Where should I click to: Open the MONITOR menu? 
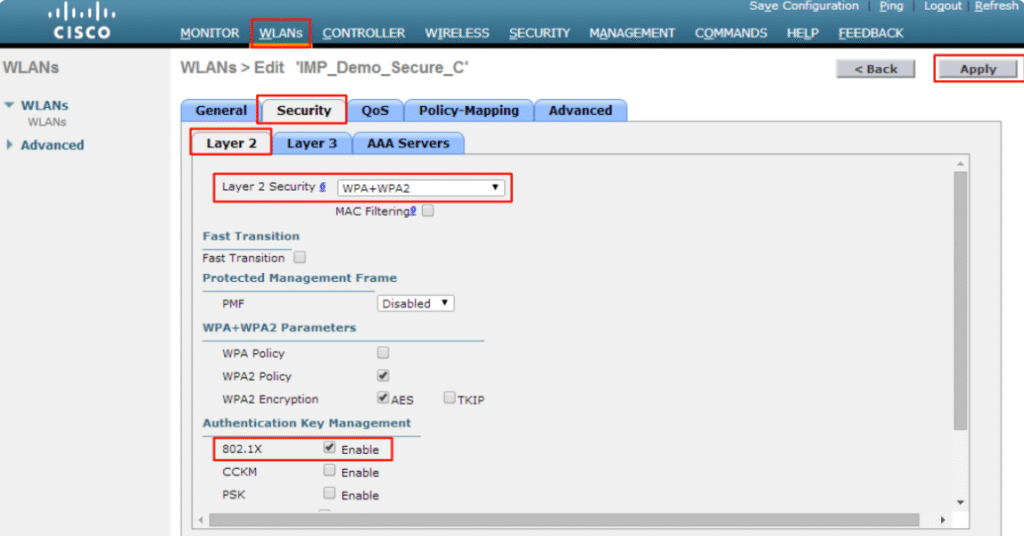[210, 33]
